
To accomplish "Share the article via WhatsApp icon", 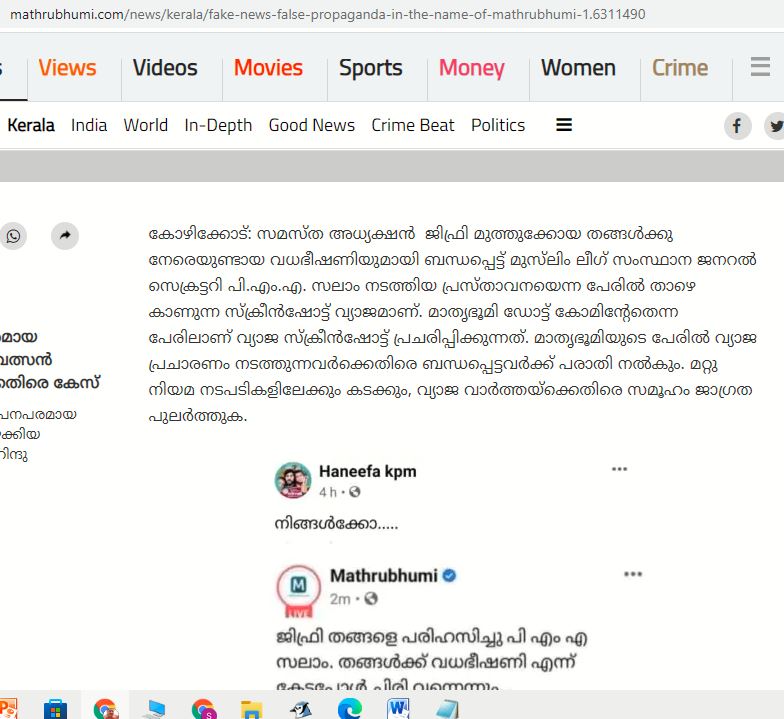I will click(13, 236).
